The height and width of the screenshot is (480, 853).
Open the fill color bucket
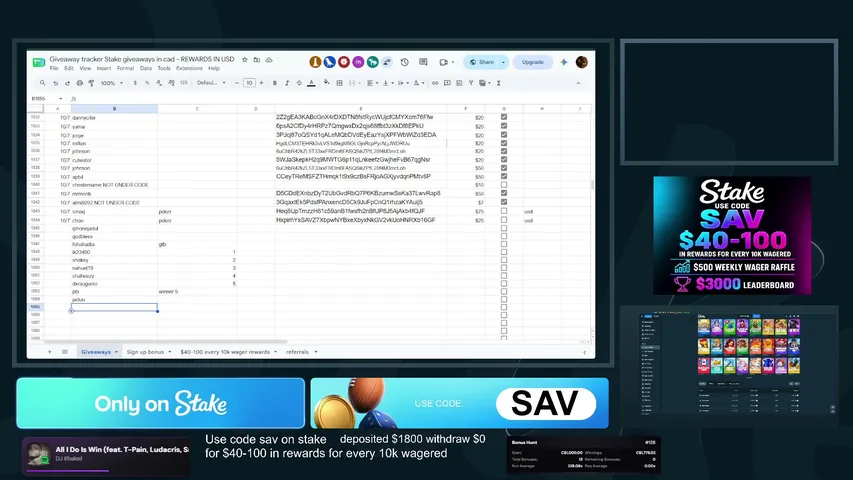coord(326,83)
